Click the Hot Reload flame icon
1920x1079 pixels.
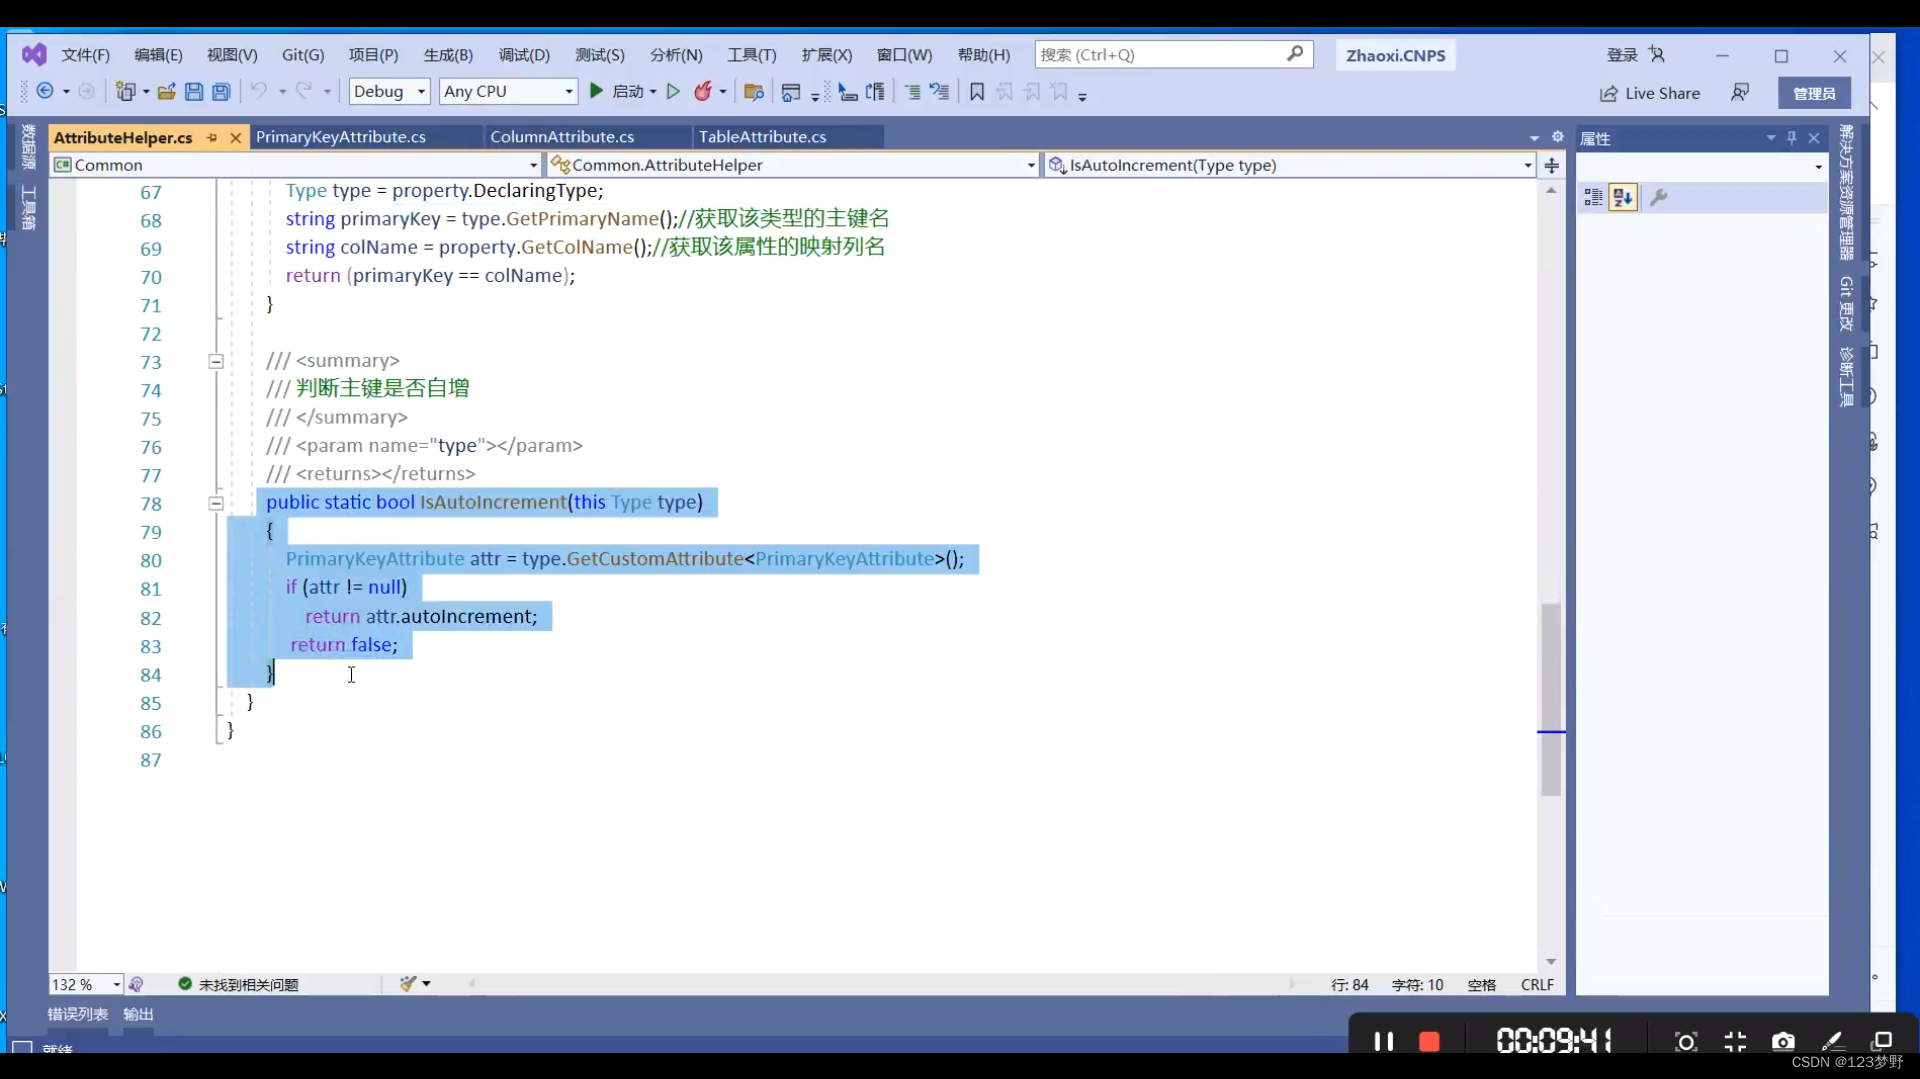[x=703, y=91]
